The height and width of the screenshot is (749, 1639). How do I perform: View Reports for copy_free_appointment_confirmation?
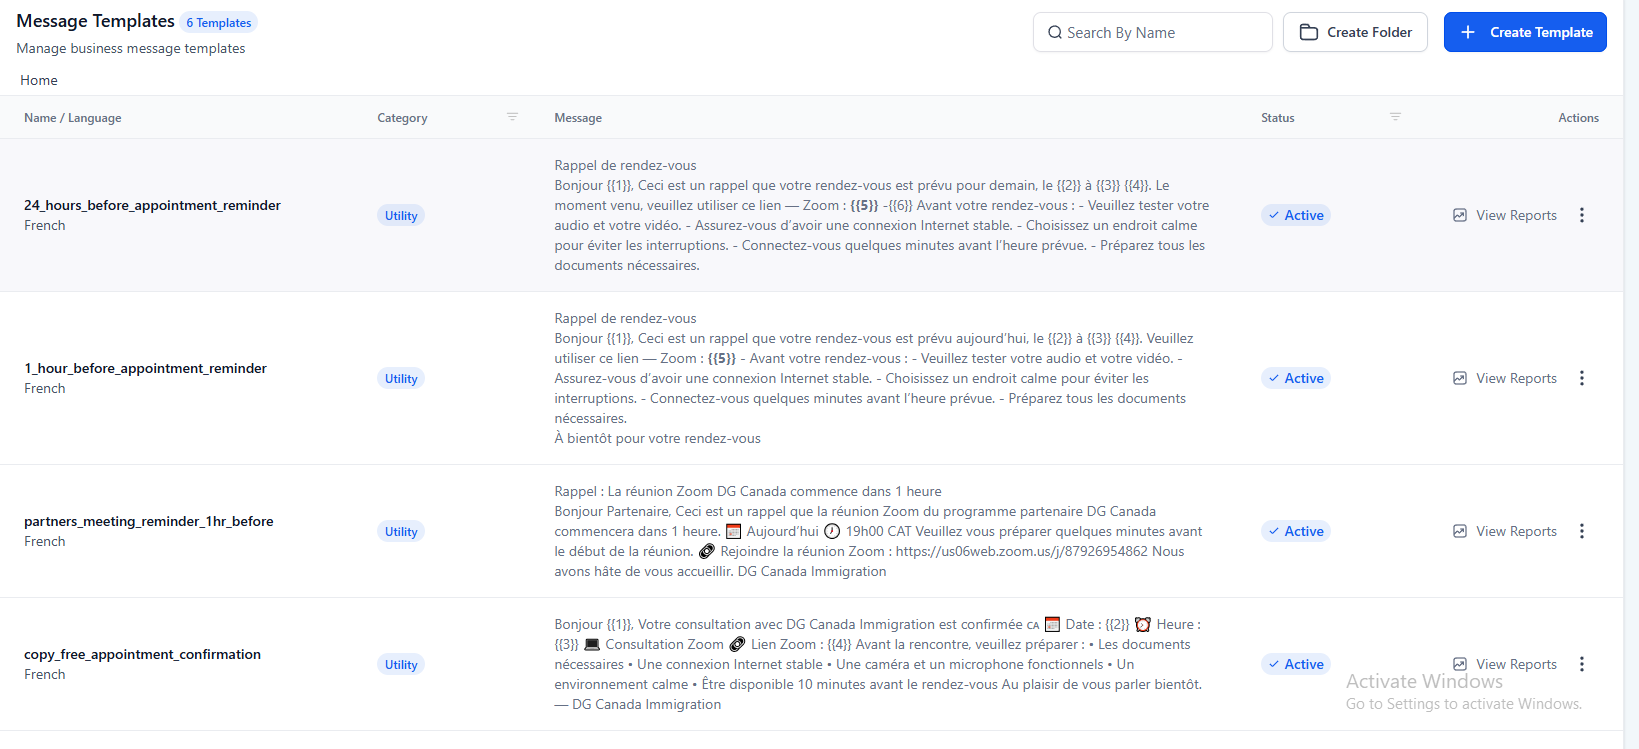pos(1505,664)
